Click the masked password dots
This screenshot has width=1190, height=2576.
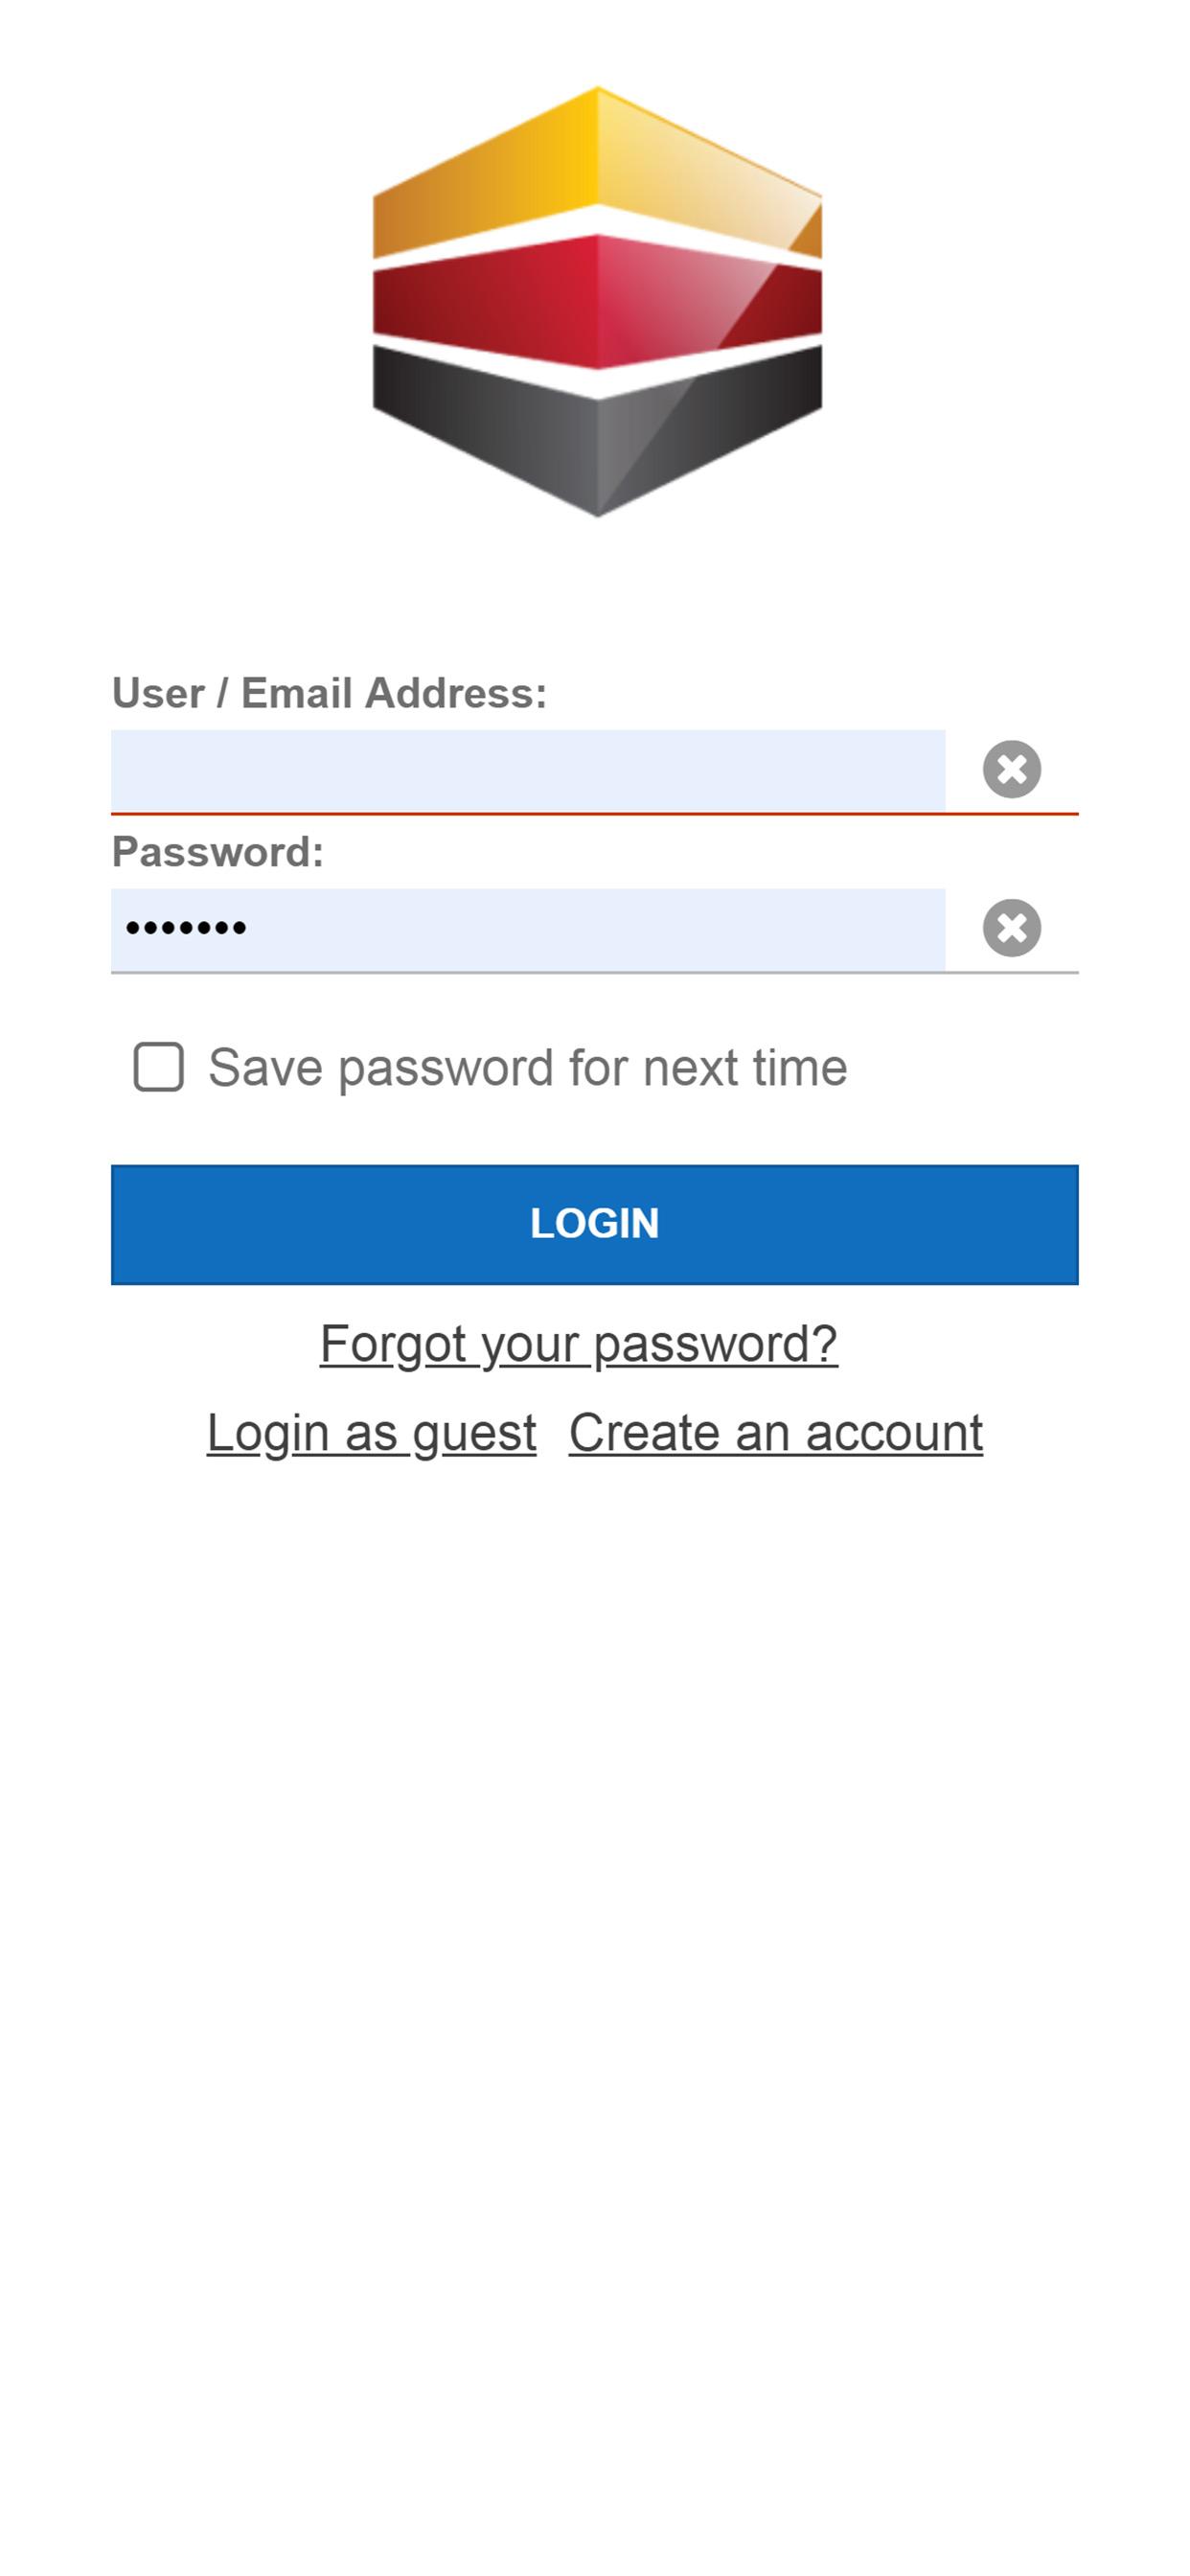coord(186,929)
